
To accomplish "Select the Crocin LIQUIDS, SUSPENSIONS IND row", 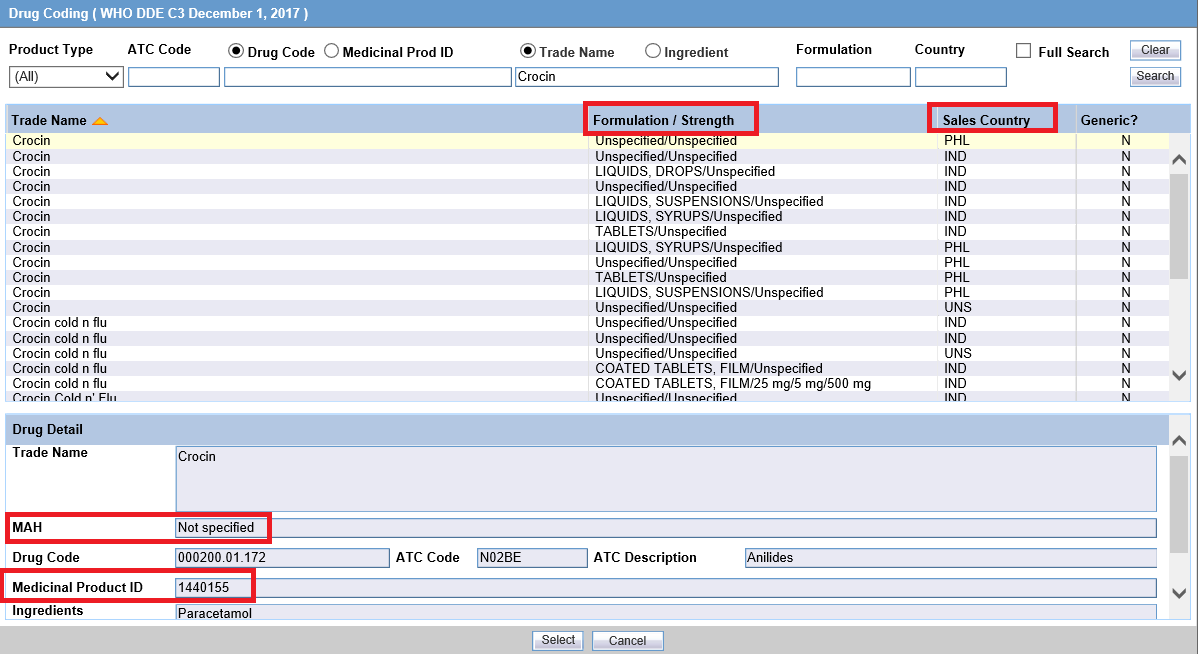I will point(588,202).
